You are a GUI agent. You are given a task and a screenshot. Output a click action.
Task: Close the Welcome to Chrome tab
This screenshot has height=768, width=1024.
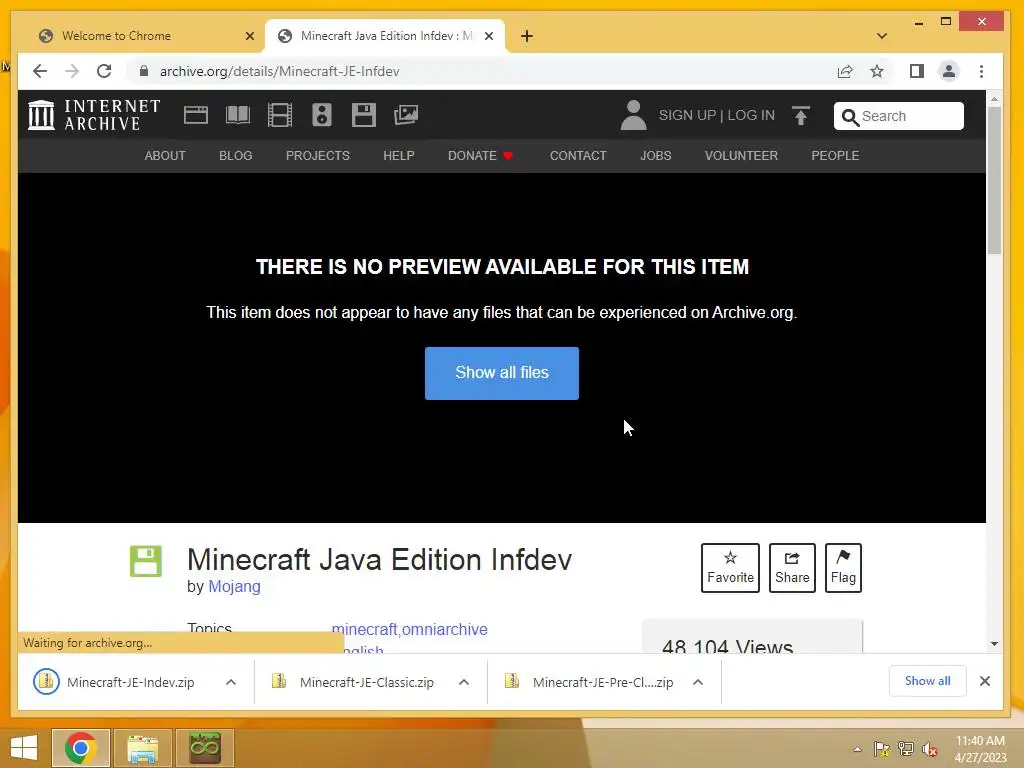pyautogui.click(x=249, y=36)
